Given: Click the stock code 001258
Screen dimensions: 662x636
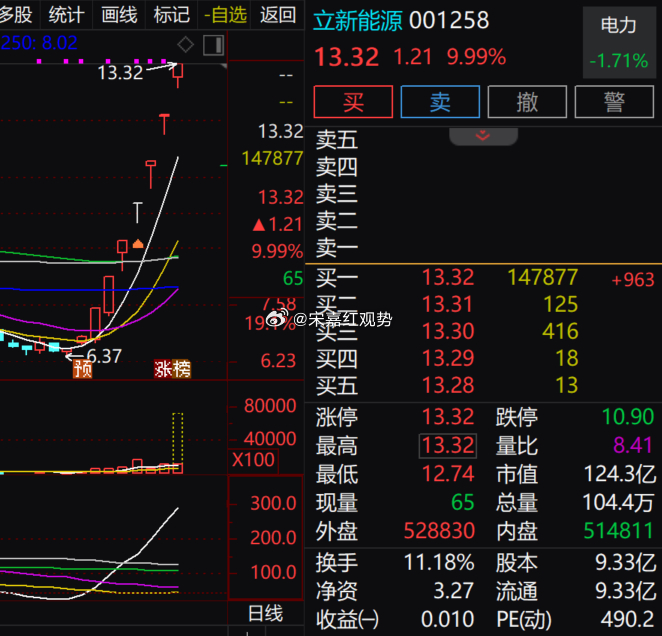Looking at the screenshot, I should click(449, 20).
